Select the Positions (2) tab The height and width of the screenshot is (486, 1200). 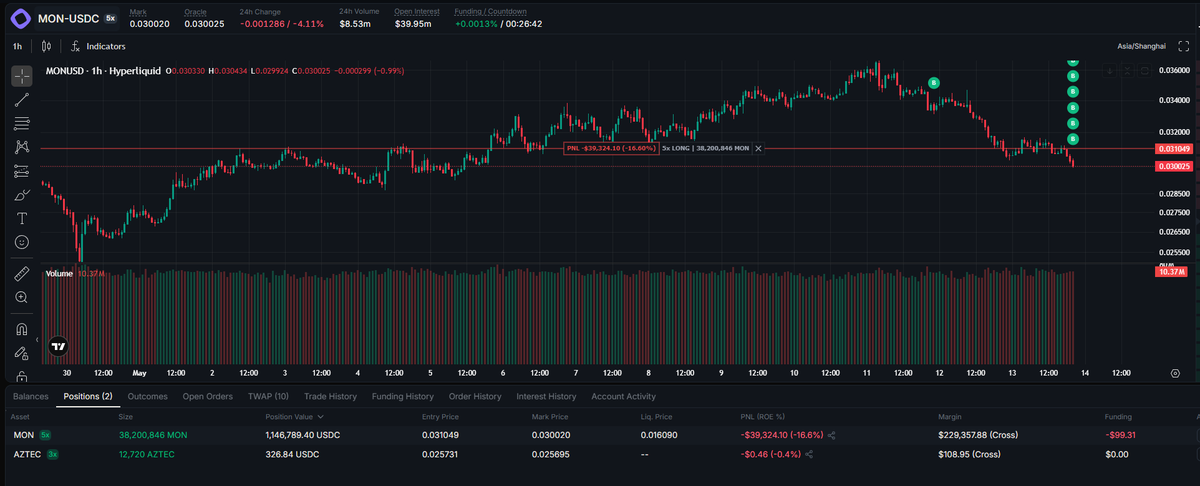tap(88, 397)
